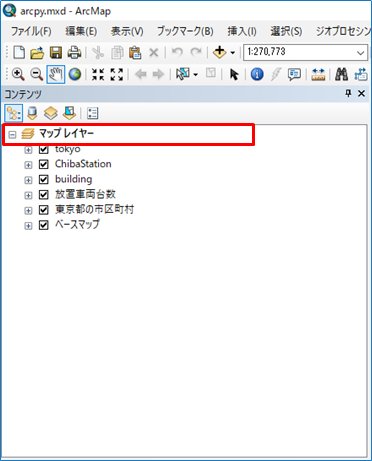Save the map document

pos(56,53)
